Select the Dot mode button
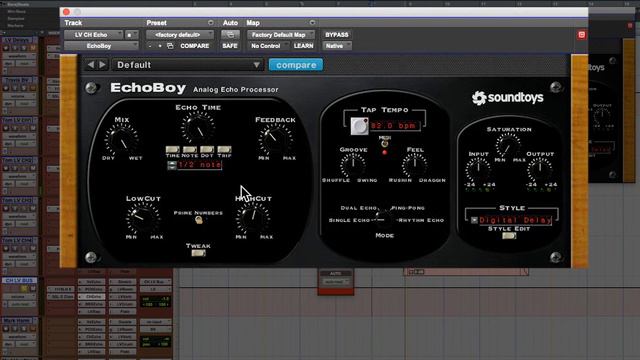The image size is (640, 360). click(207, 149)
